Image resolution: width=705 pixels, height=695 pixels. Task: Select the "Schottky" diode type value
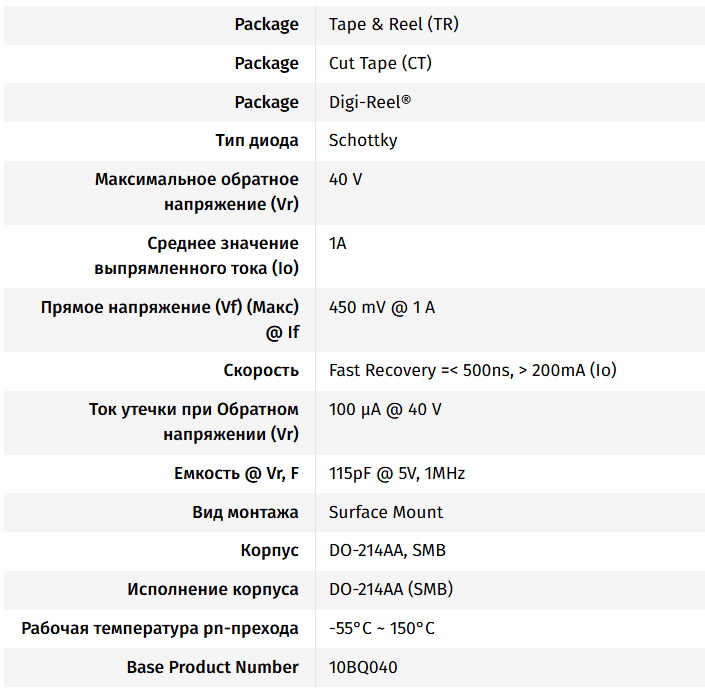363,140
